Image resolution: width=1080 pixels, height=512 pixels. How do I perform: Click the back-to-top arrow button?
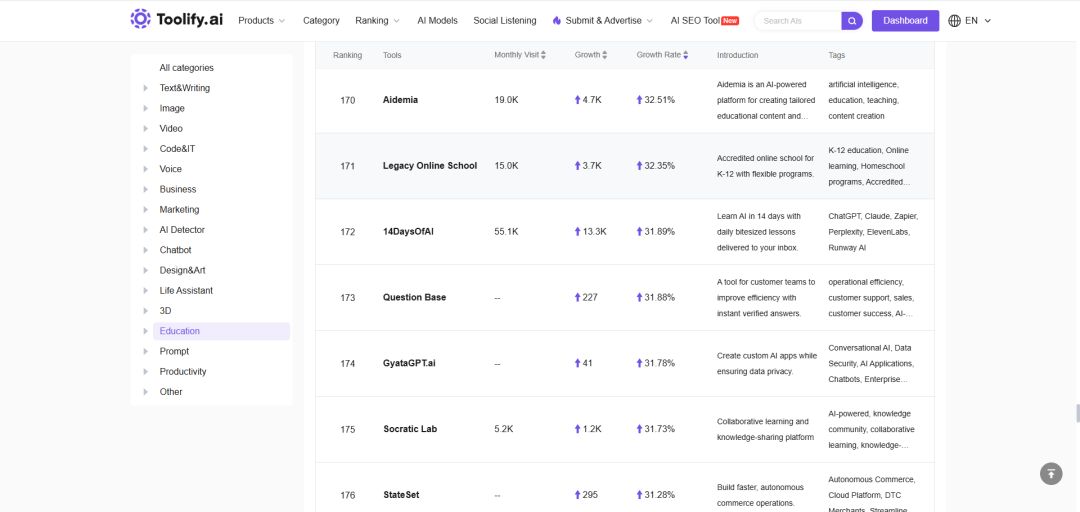point(1051,473)
